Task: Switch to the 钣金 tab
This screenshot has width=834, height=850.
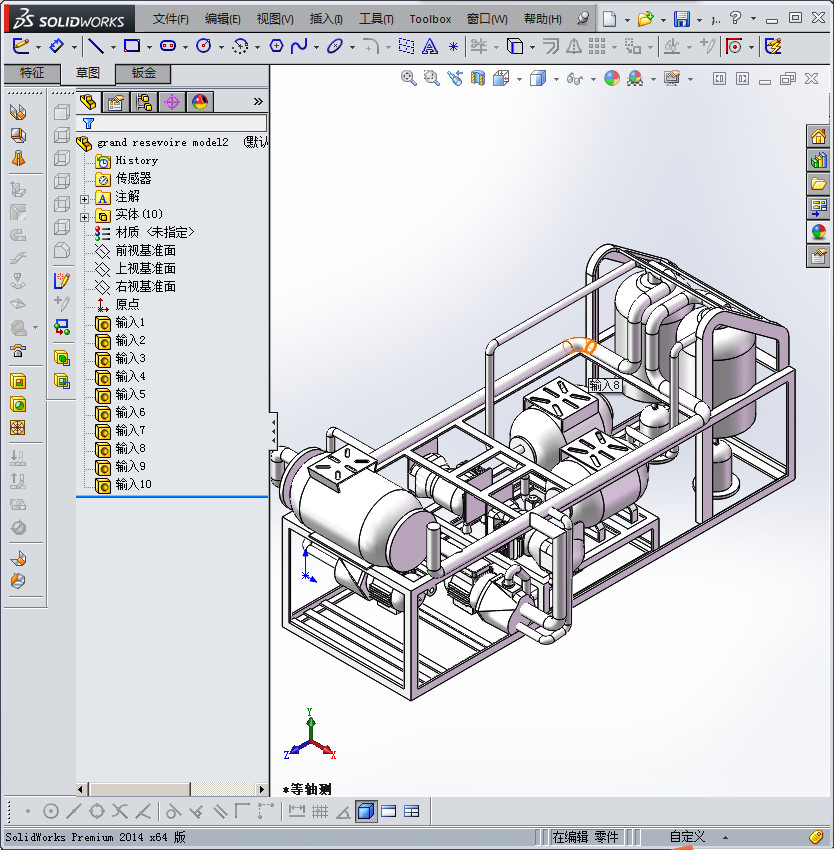Action: point(143,73)
